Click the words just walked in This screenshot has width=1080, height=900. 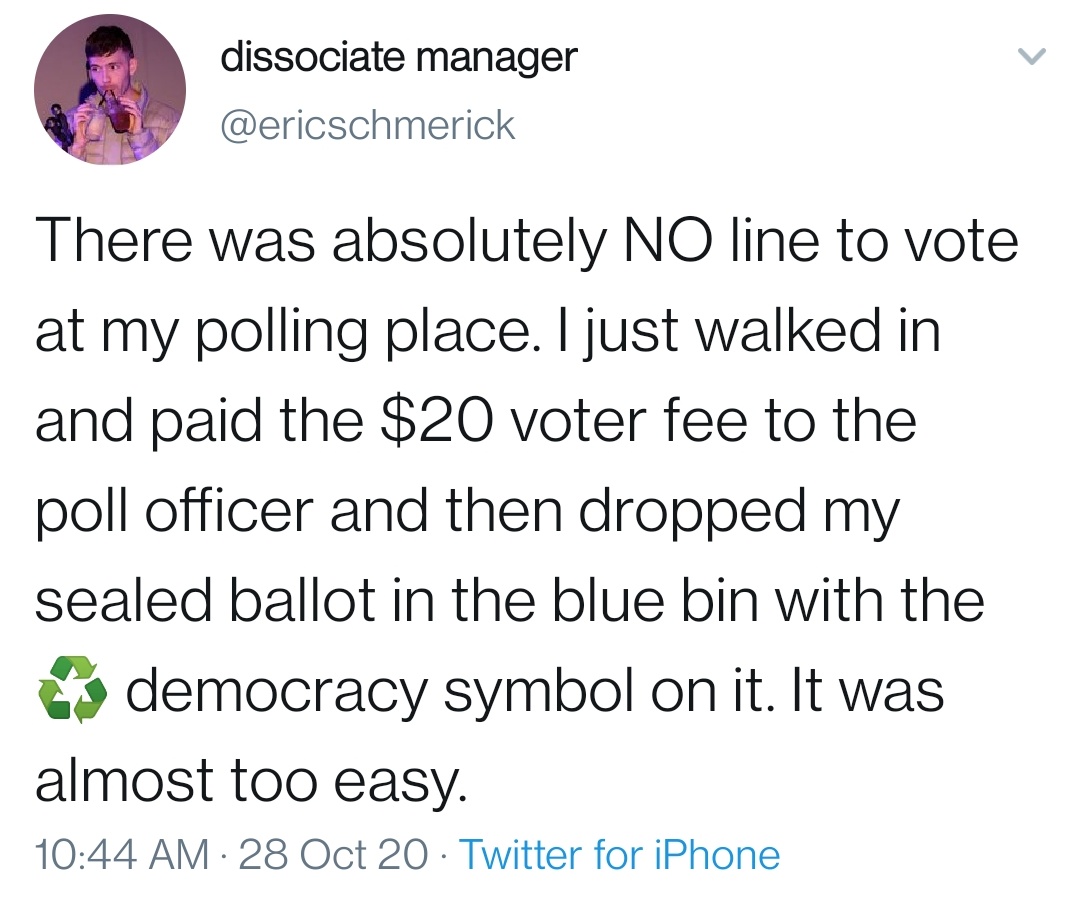762,332
